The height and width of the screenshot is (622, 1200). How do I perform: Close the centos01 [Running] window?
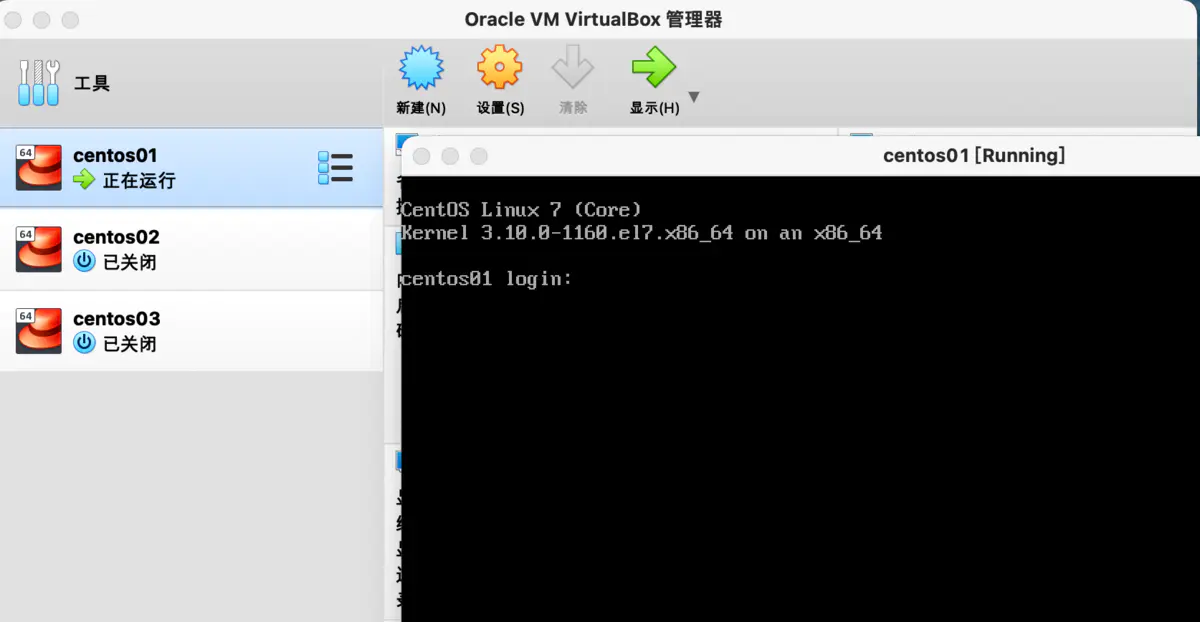coord(422,156)
